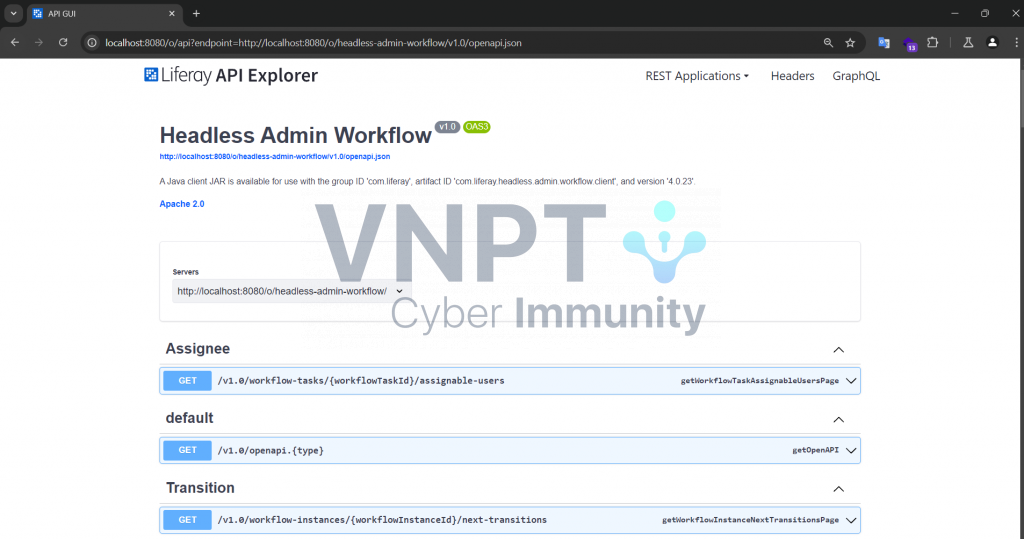Expand the getOpenAPI endpoint row
The image size is (1024, 539).
[851, 450]
